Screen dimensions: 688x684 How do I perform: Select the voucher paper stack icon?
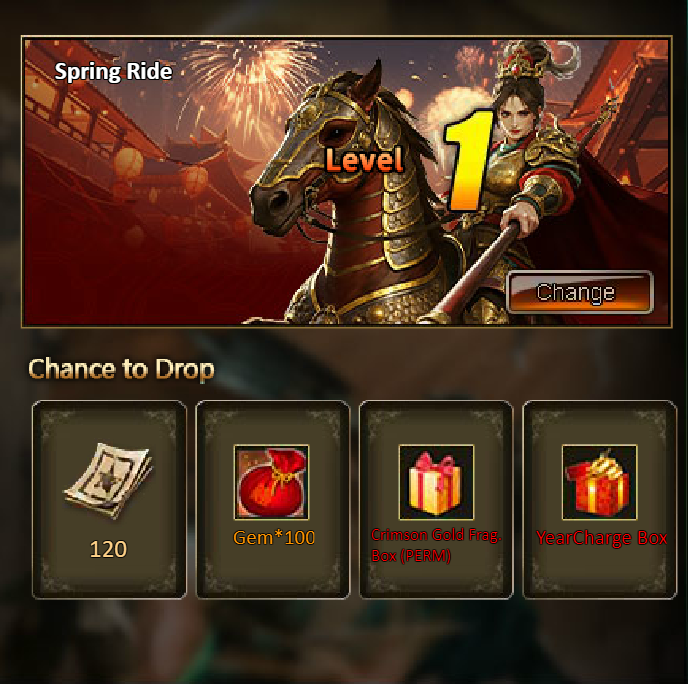(108, 481)
